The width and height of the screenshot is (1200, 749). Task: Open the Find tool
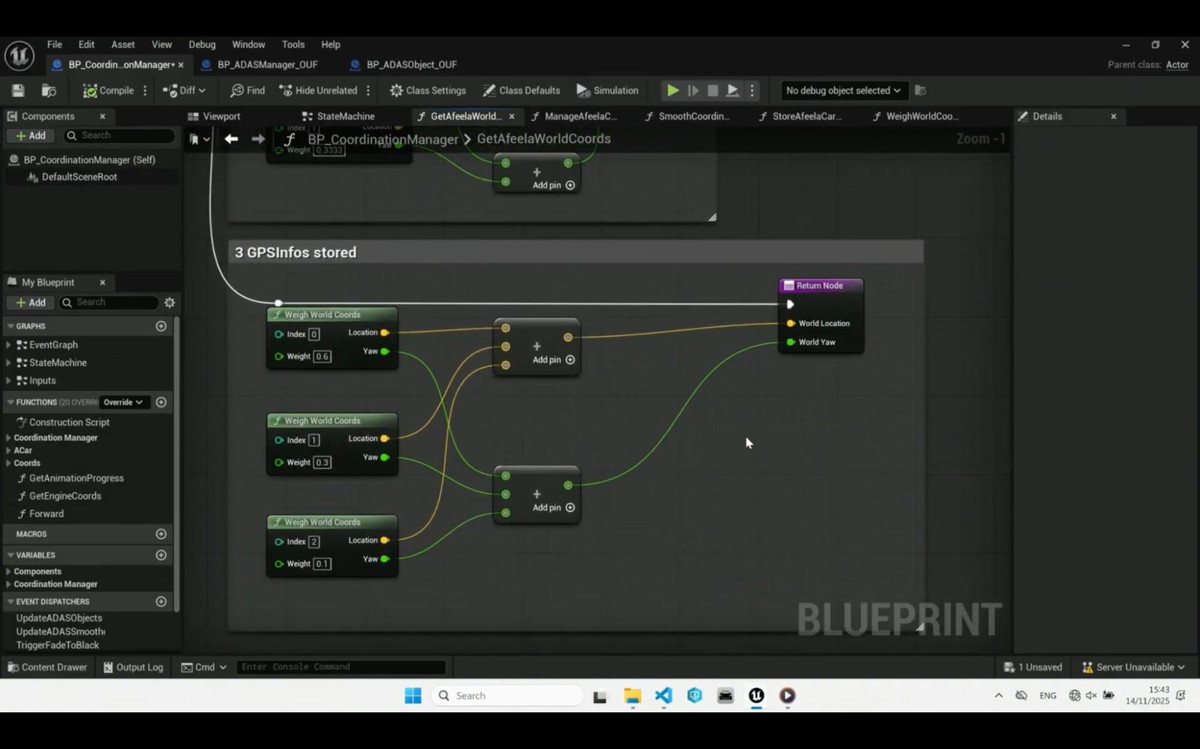point(247,91)
